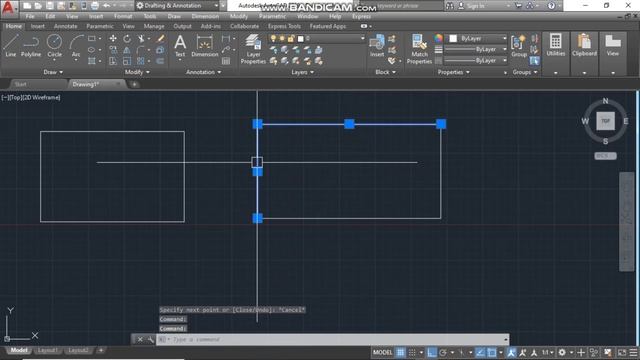
Task: Select the Rectangle tool in Draw panel
Action: [x=92, y=39]
